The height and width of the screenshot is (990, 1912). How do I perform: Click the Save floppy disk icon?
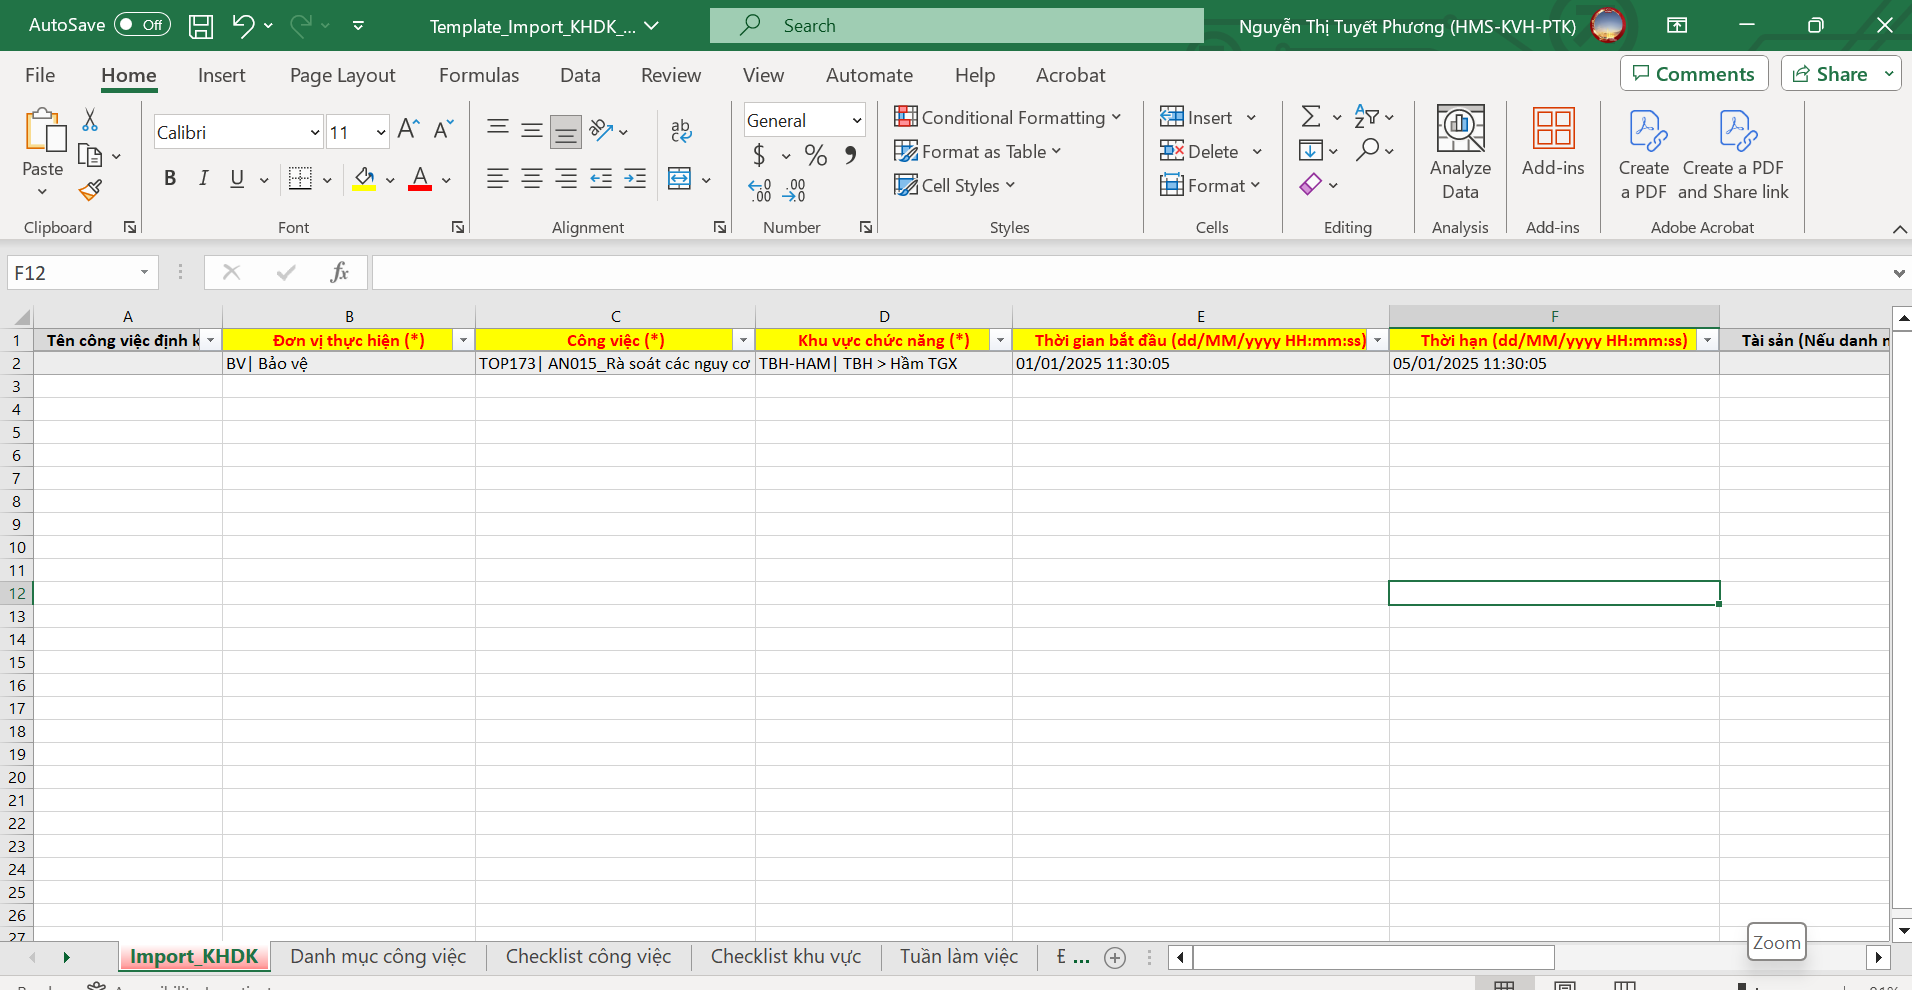tap(201, 26)
